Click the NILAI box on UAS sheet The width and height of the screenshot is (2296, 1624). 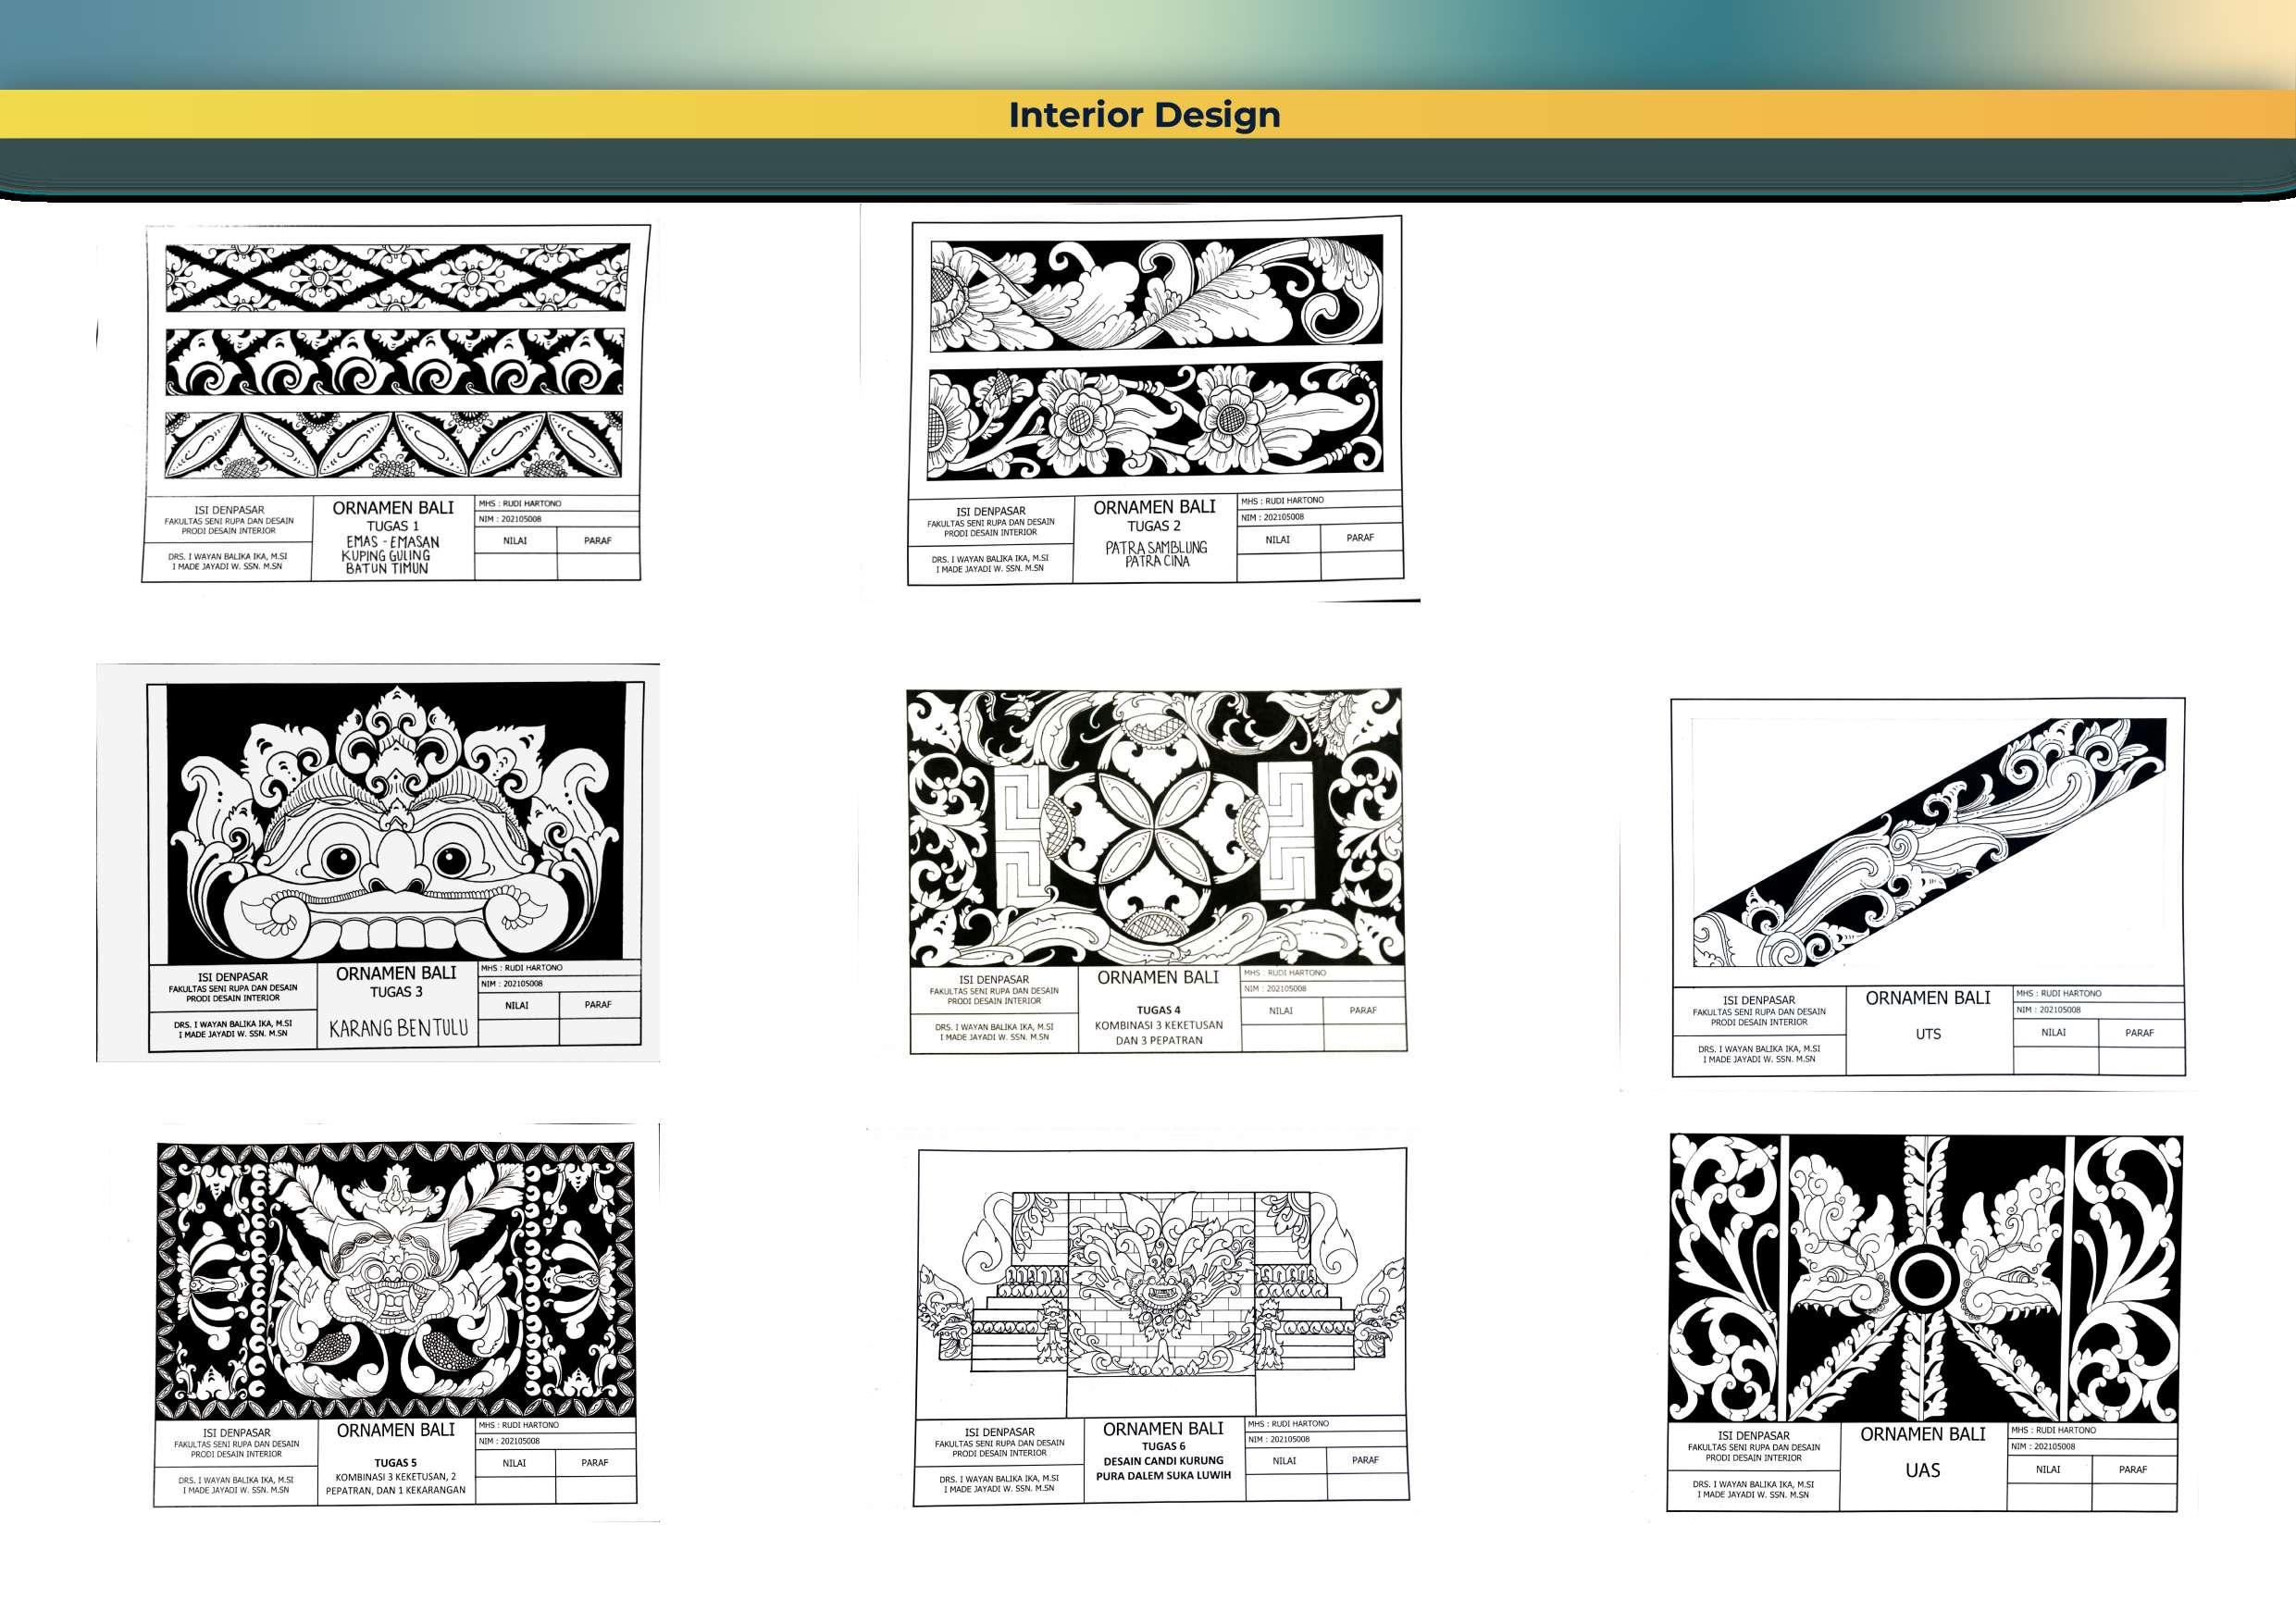pos(2048,1470)
